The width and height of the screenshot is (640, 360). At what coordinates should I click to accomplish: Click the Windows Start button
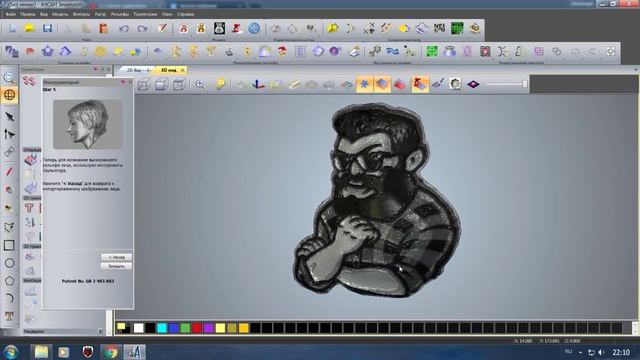click(11, 352)
